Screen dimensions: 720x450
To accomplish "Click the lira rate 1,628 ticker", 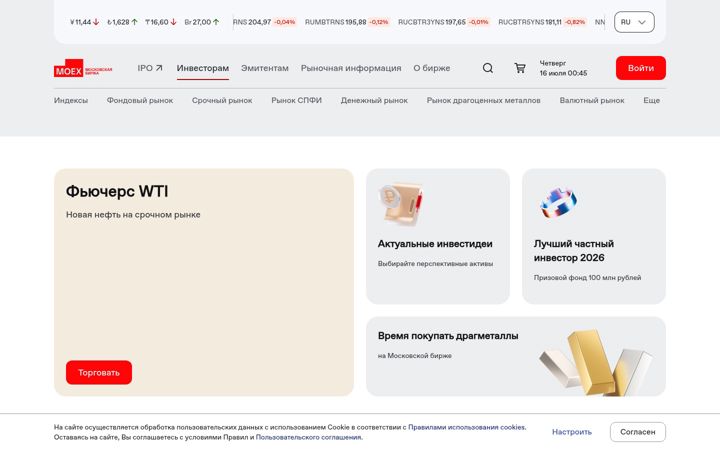I will (122, 22).
